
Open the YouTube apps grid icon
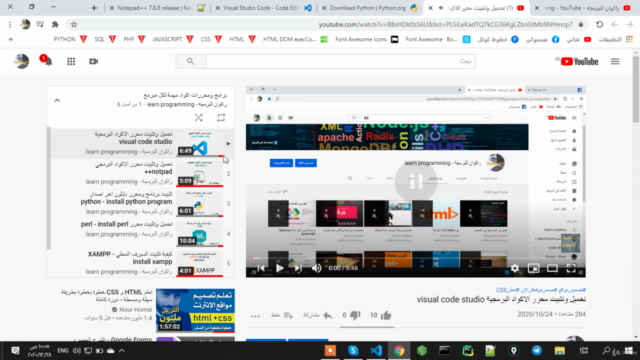71,62
